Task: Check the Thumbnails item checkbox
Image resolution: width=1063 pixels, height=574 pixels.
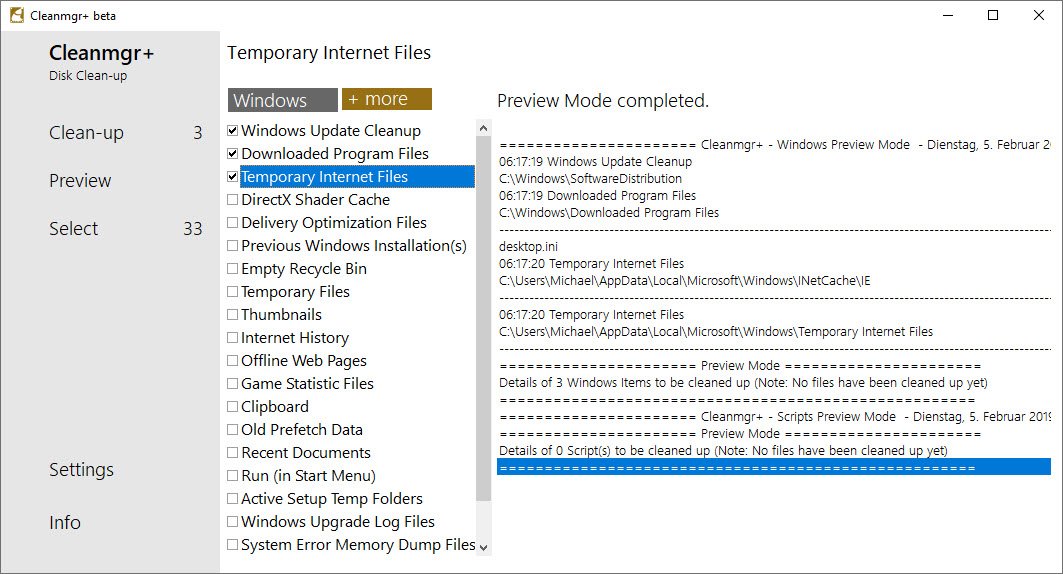Action: pyautogui.click(x=232, y=315)
